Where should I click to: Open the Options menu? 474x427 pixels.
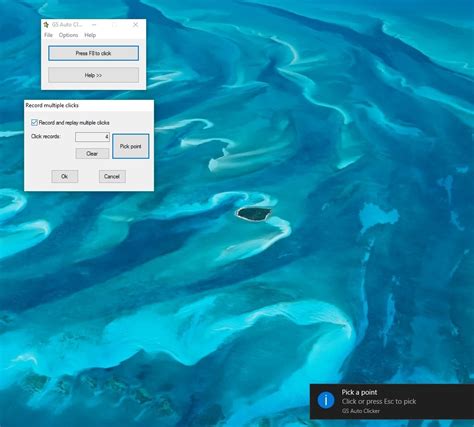tap(68, 35)
